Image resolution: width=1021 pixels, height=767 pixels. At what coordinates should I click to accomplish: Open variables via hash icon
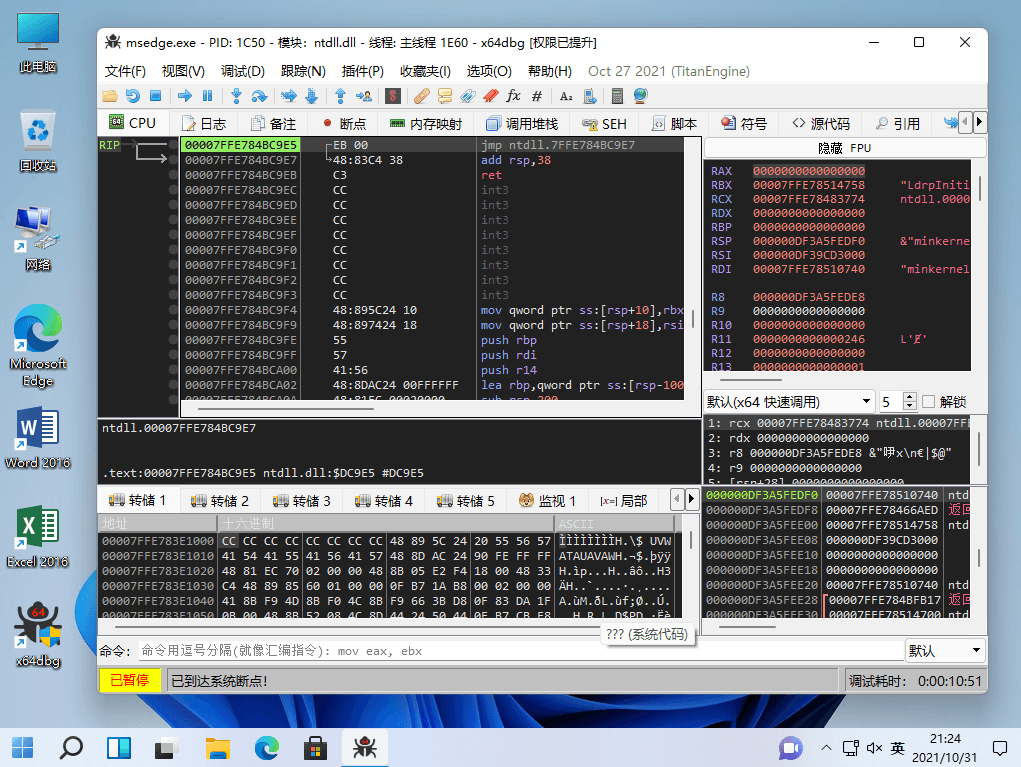coord(537,96)
